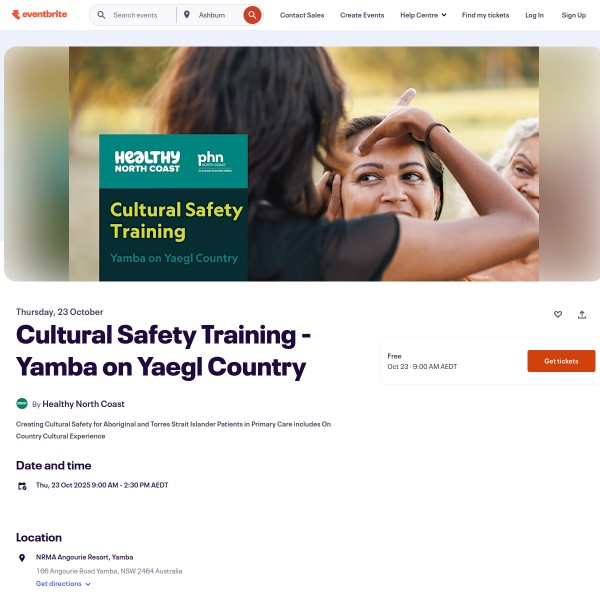Image resolution: width=600 pixels, height=600 pixels.
Task: Click the map pin icon under Location
Action: click(x=22, y=558)
